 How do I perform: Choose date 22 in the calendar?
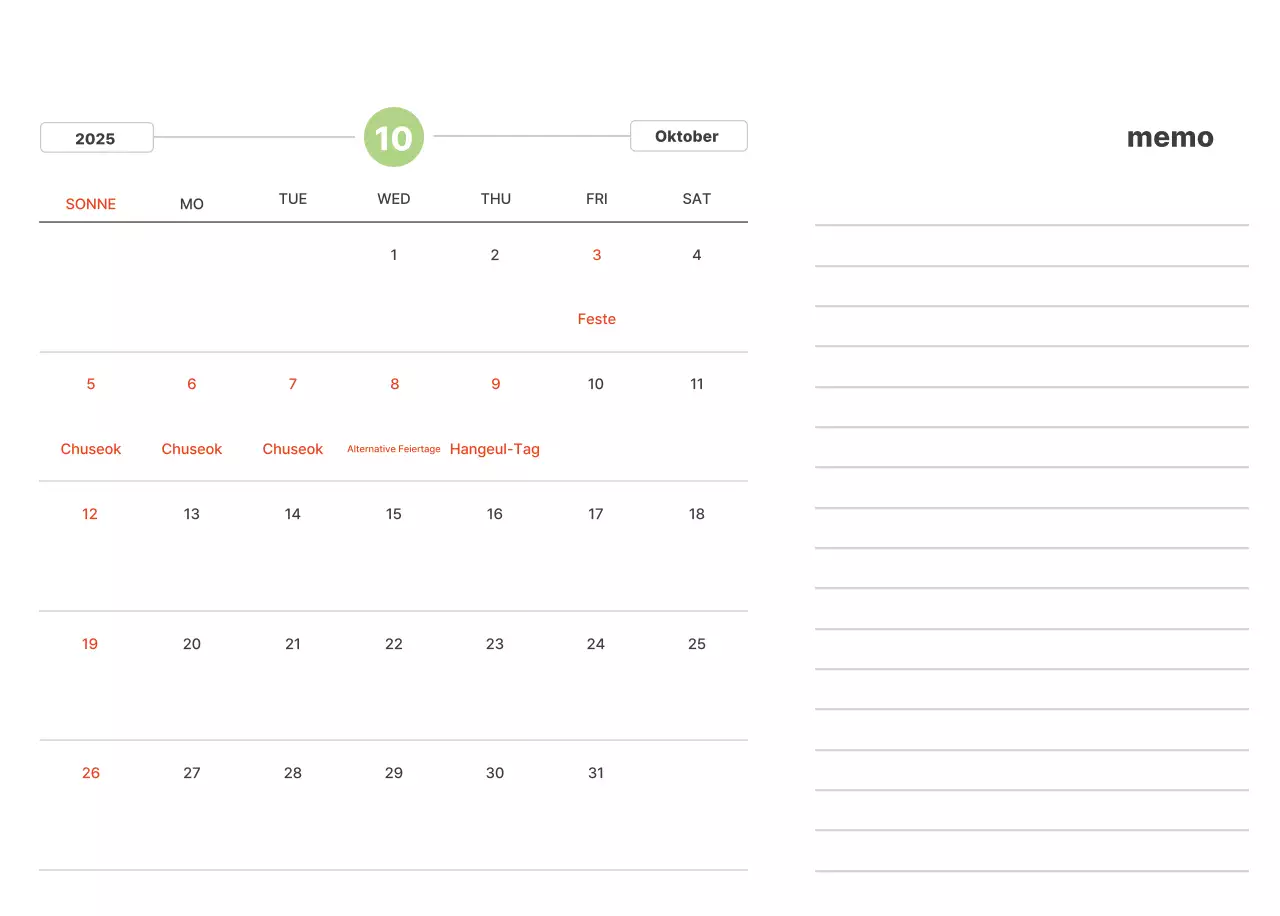point(393,644)
